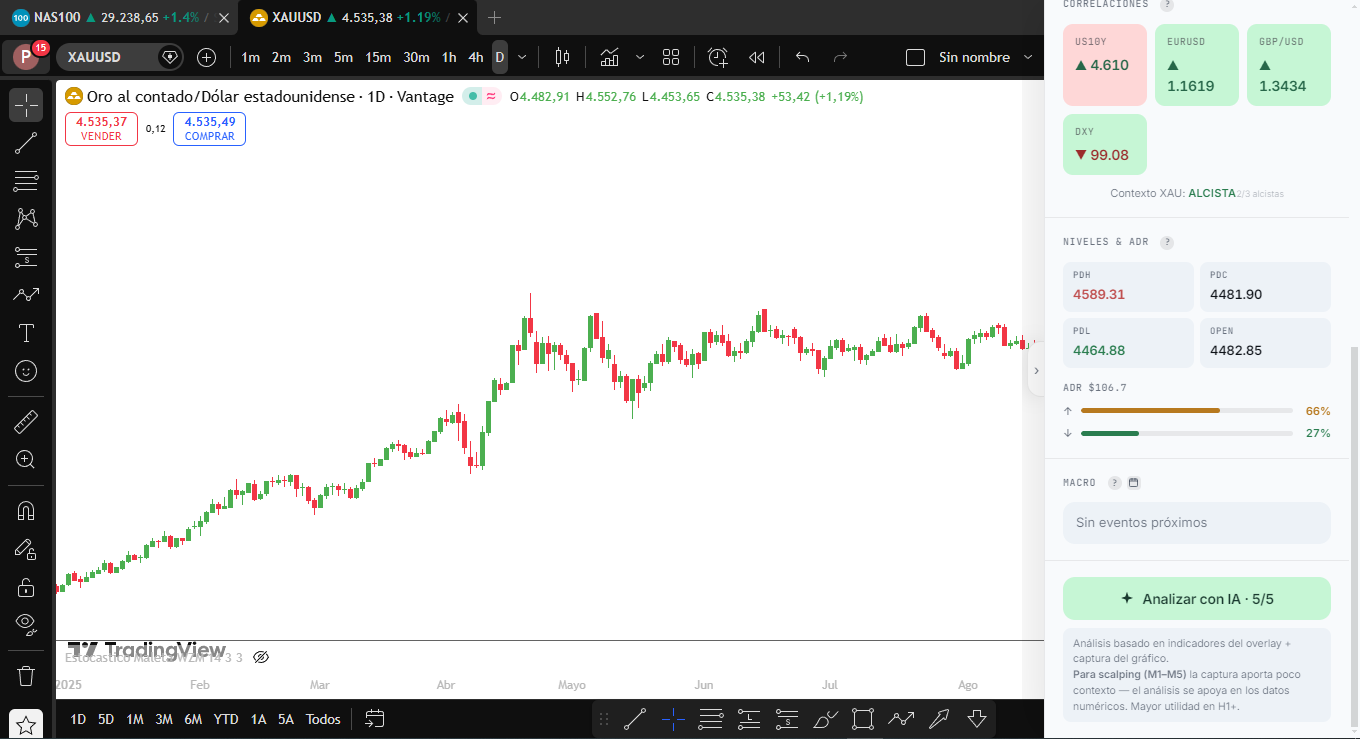This screenshot has height=739, width=1360.
Task: Open the pattern tools in left sidebar
Action: click(x=26, y=219)
